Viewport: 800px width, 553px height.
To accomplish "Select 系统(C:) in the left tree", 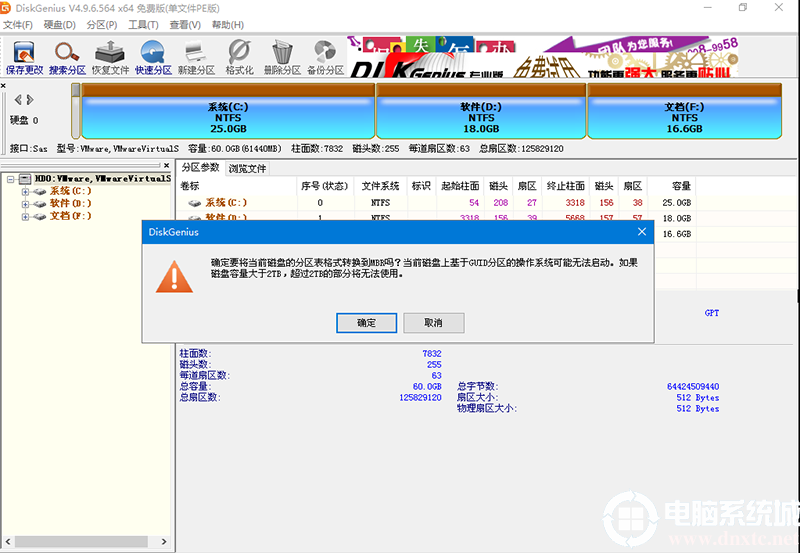I will coord(70,191).
